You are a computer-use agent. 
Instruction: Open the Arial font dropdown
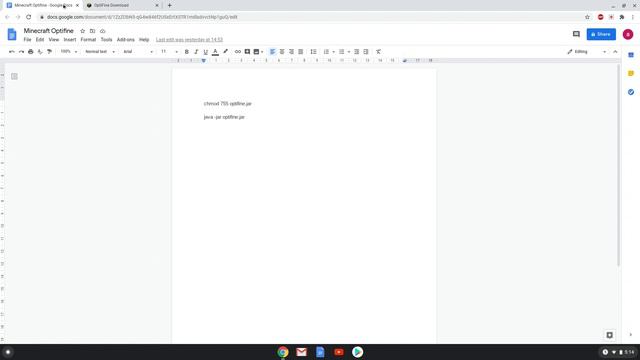tap(138, 52)
